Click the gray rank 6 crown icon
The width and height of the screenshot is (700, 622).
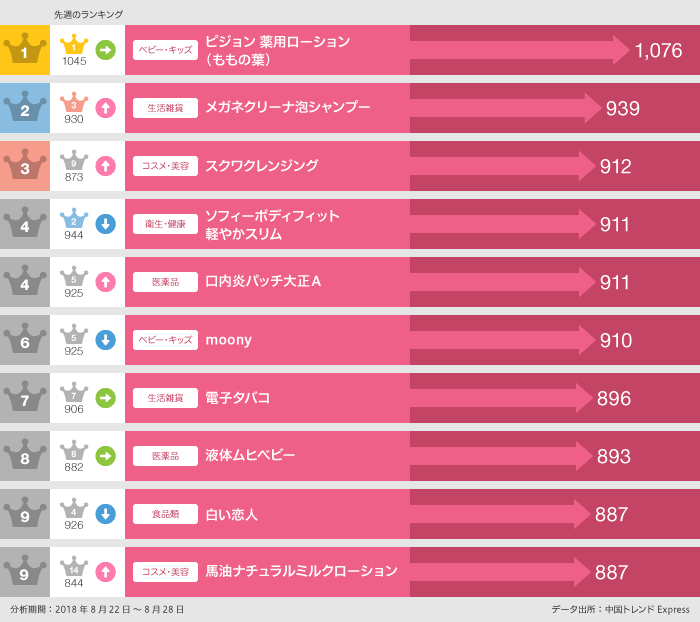tap(24, 339)
